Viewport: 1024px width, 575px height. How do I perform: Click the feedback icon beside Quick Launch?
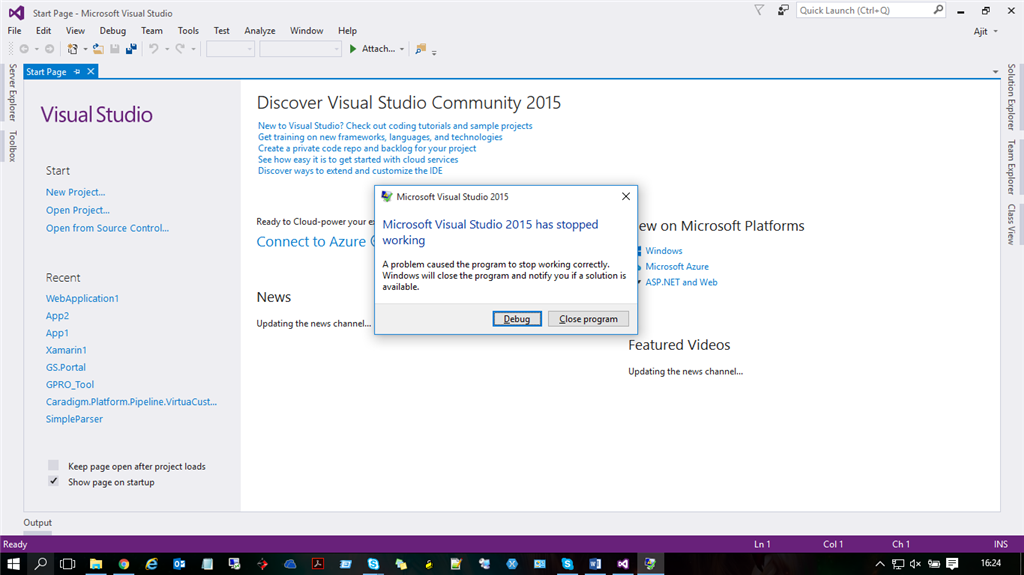(783, 10)
